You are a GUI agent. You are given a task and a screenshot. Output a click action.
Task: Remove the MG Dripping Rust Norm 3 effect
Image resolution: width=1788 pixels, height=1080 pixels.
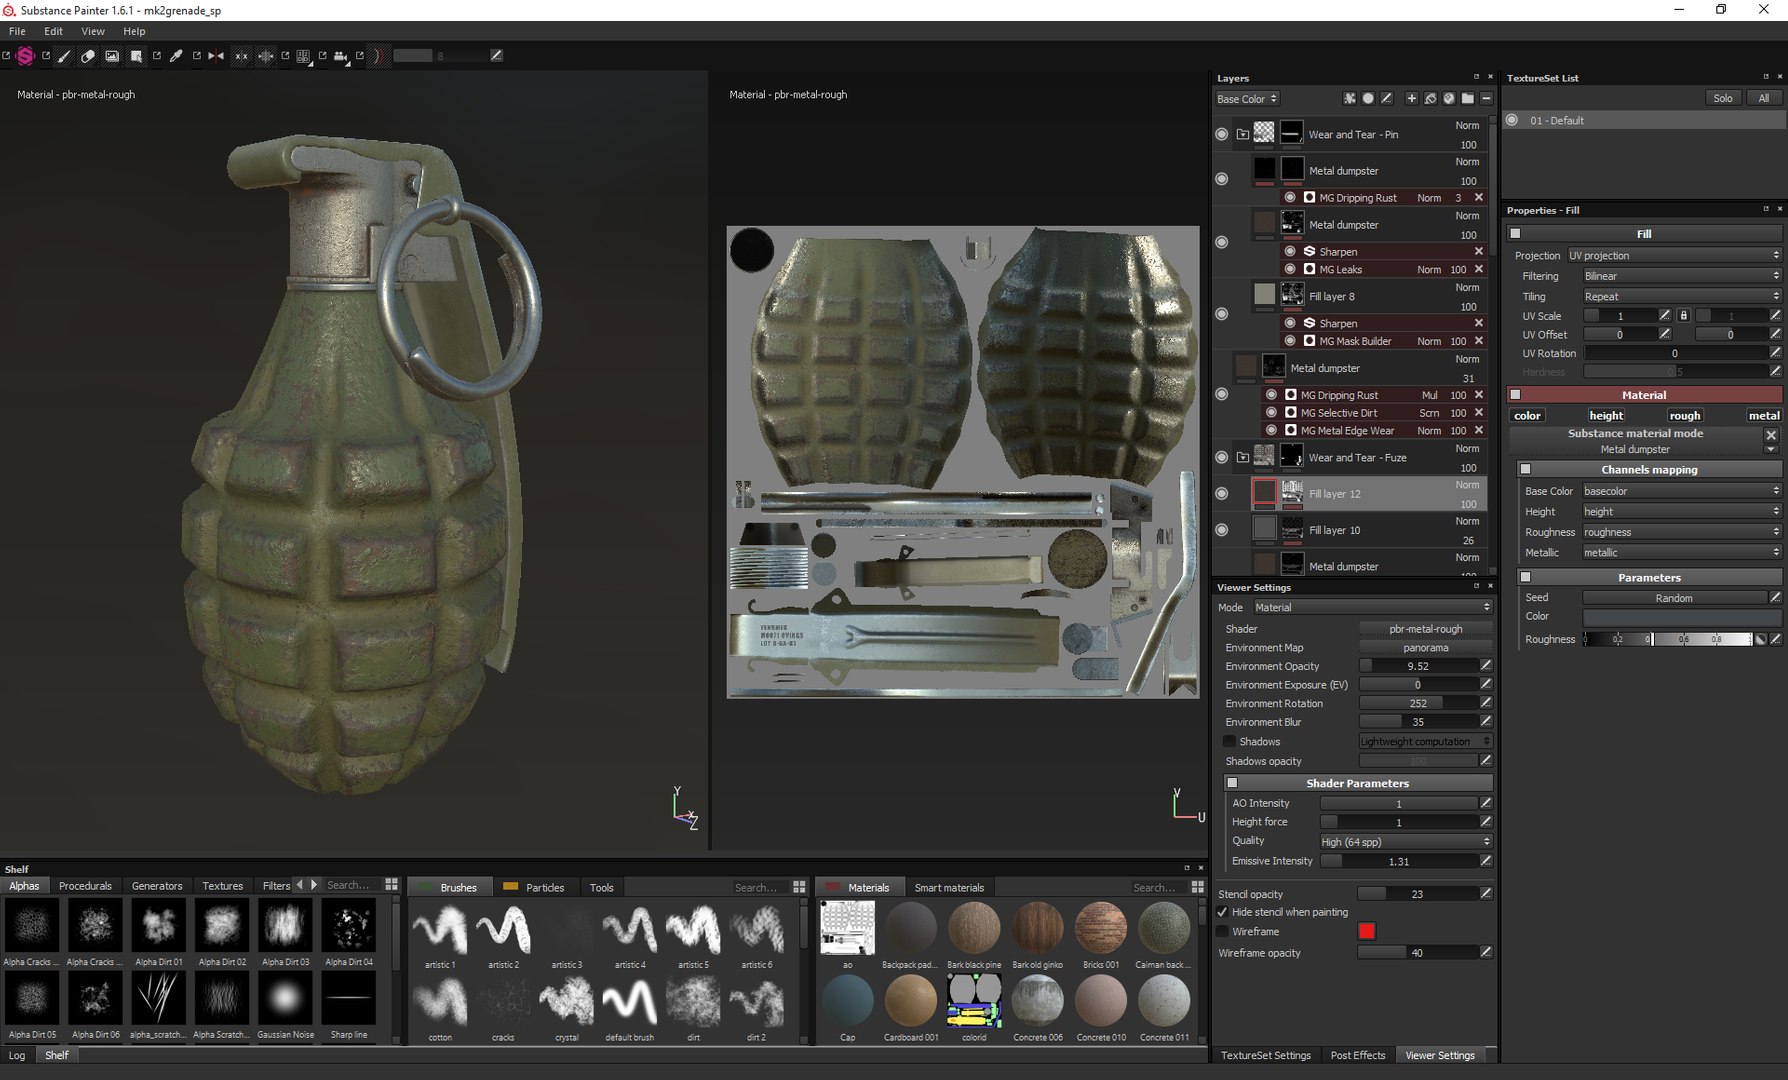tap(1479, 197)
